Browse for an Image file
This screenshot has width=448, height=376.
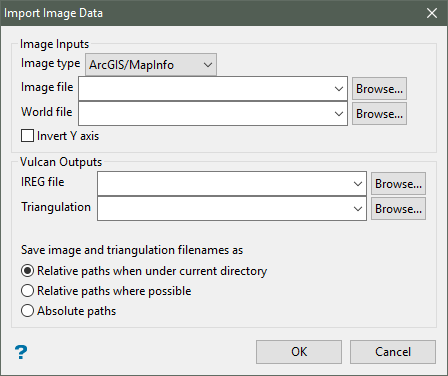[379, 89]
